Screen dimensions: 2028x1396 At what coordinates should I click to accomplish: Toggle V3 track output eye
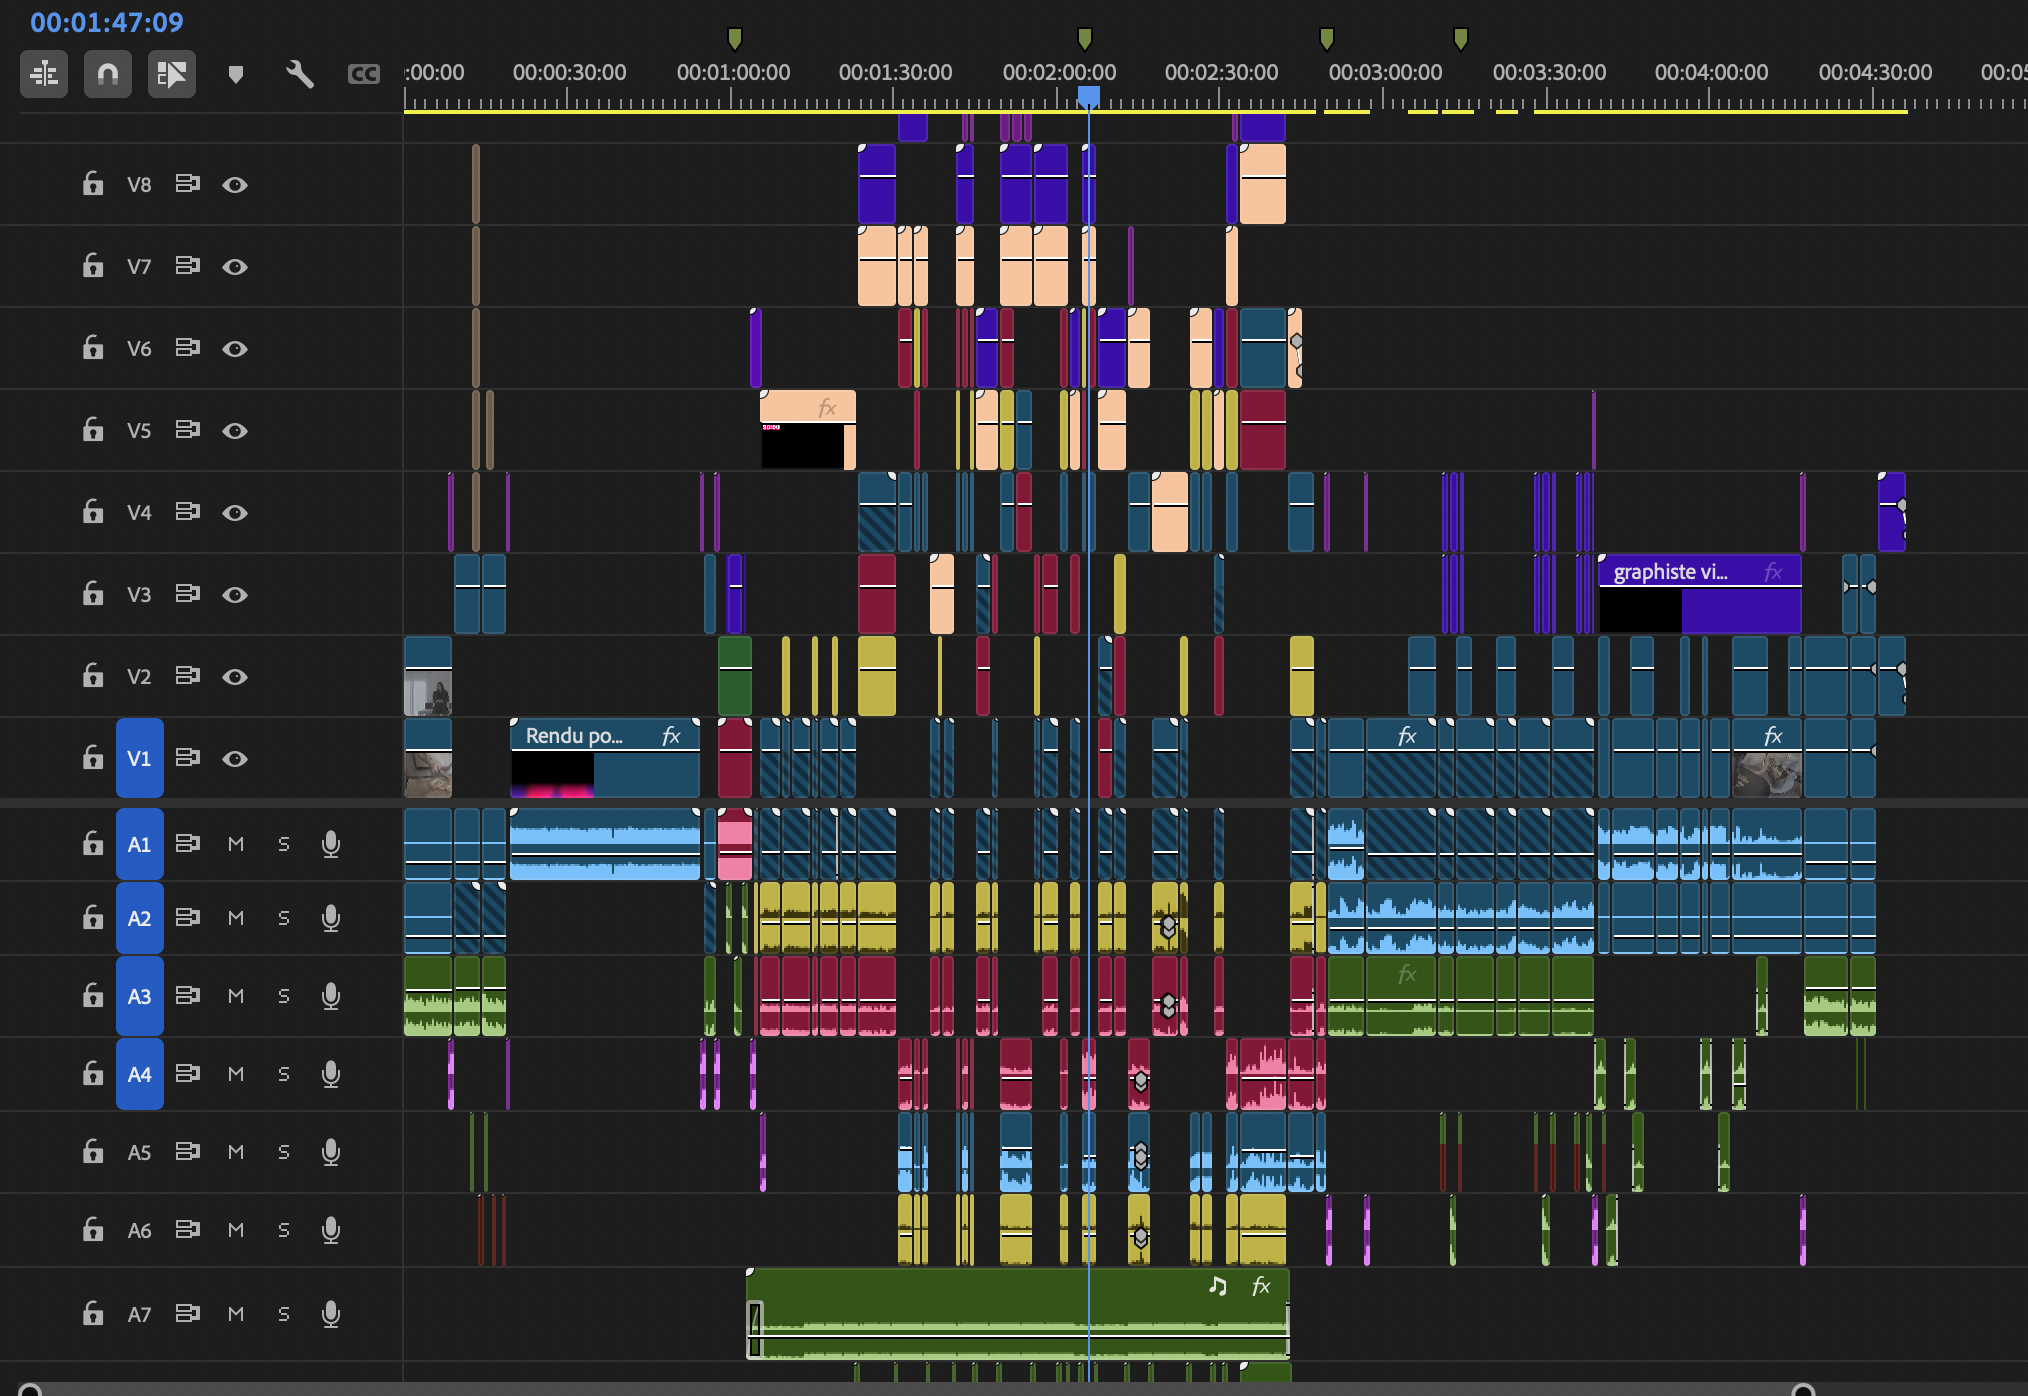[x=235, y=595]
